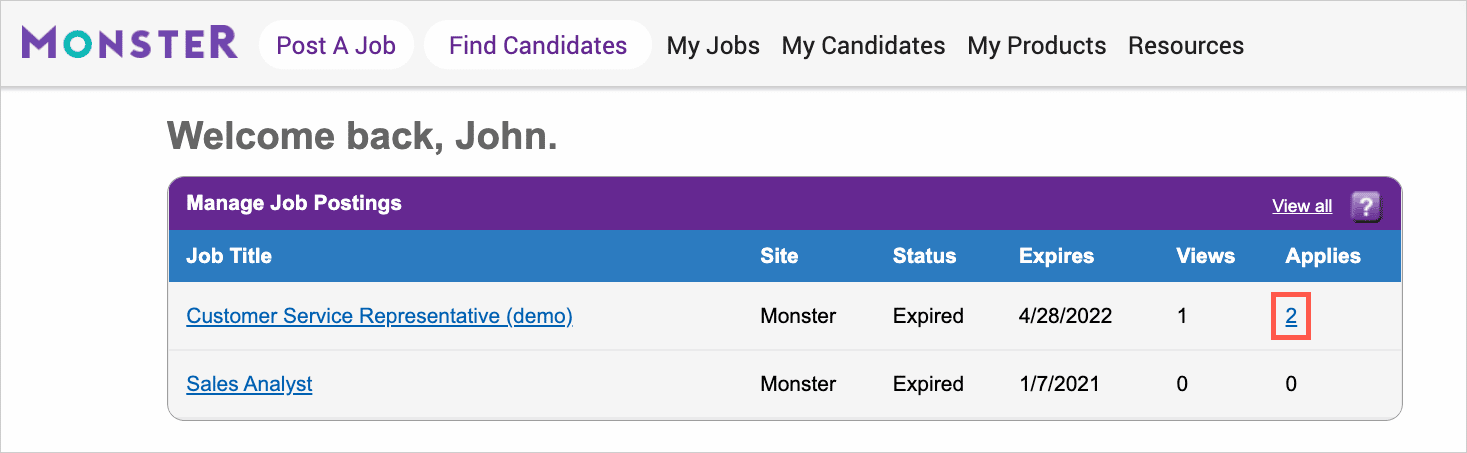This screenshot has width=1467, height=453.
Task: Click the Expires column header
Action: click(1056, 256)
